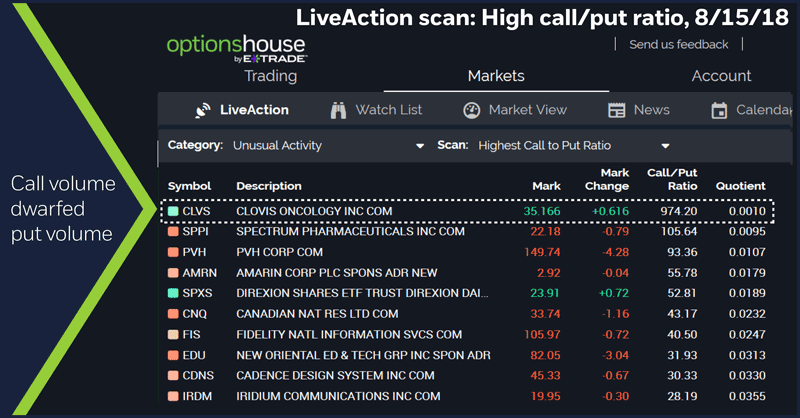Click the Watch List binoculars icon
This screenshot has height=418, width=800.
point(337,110)
